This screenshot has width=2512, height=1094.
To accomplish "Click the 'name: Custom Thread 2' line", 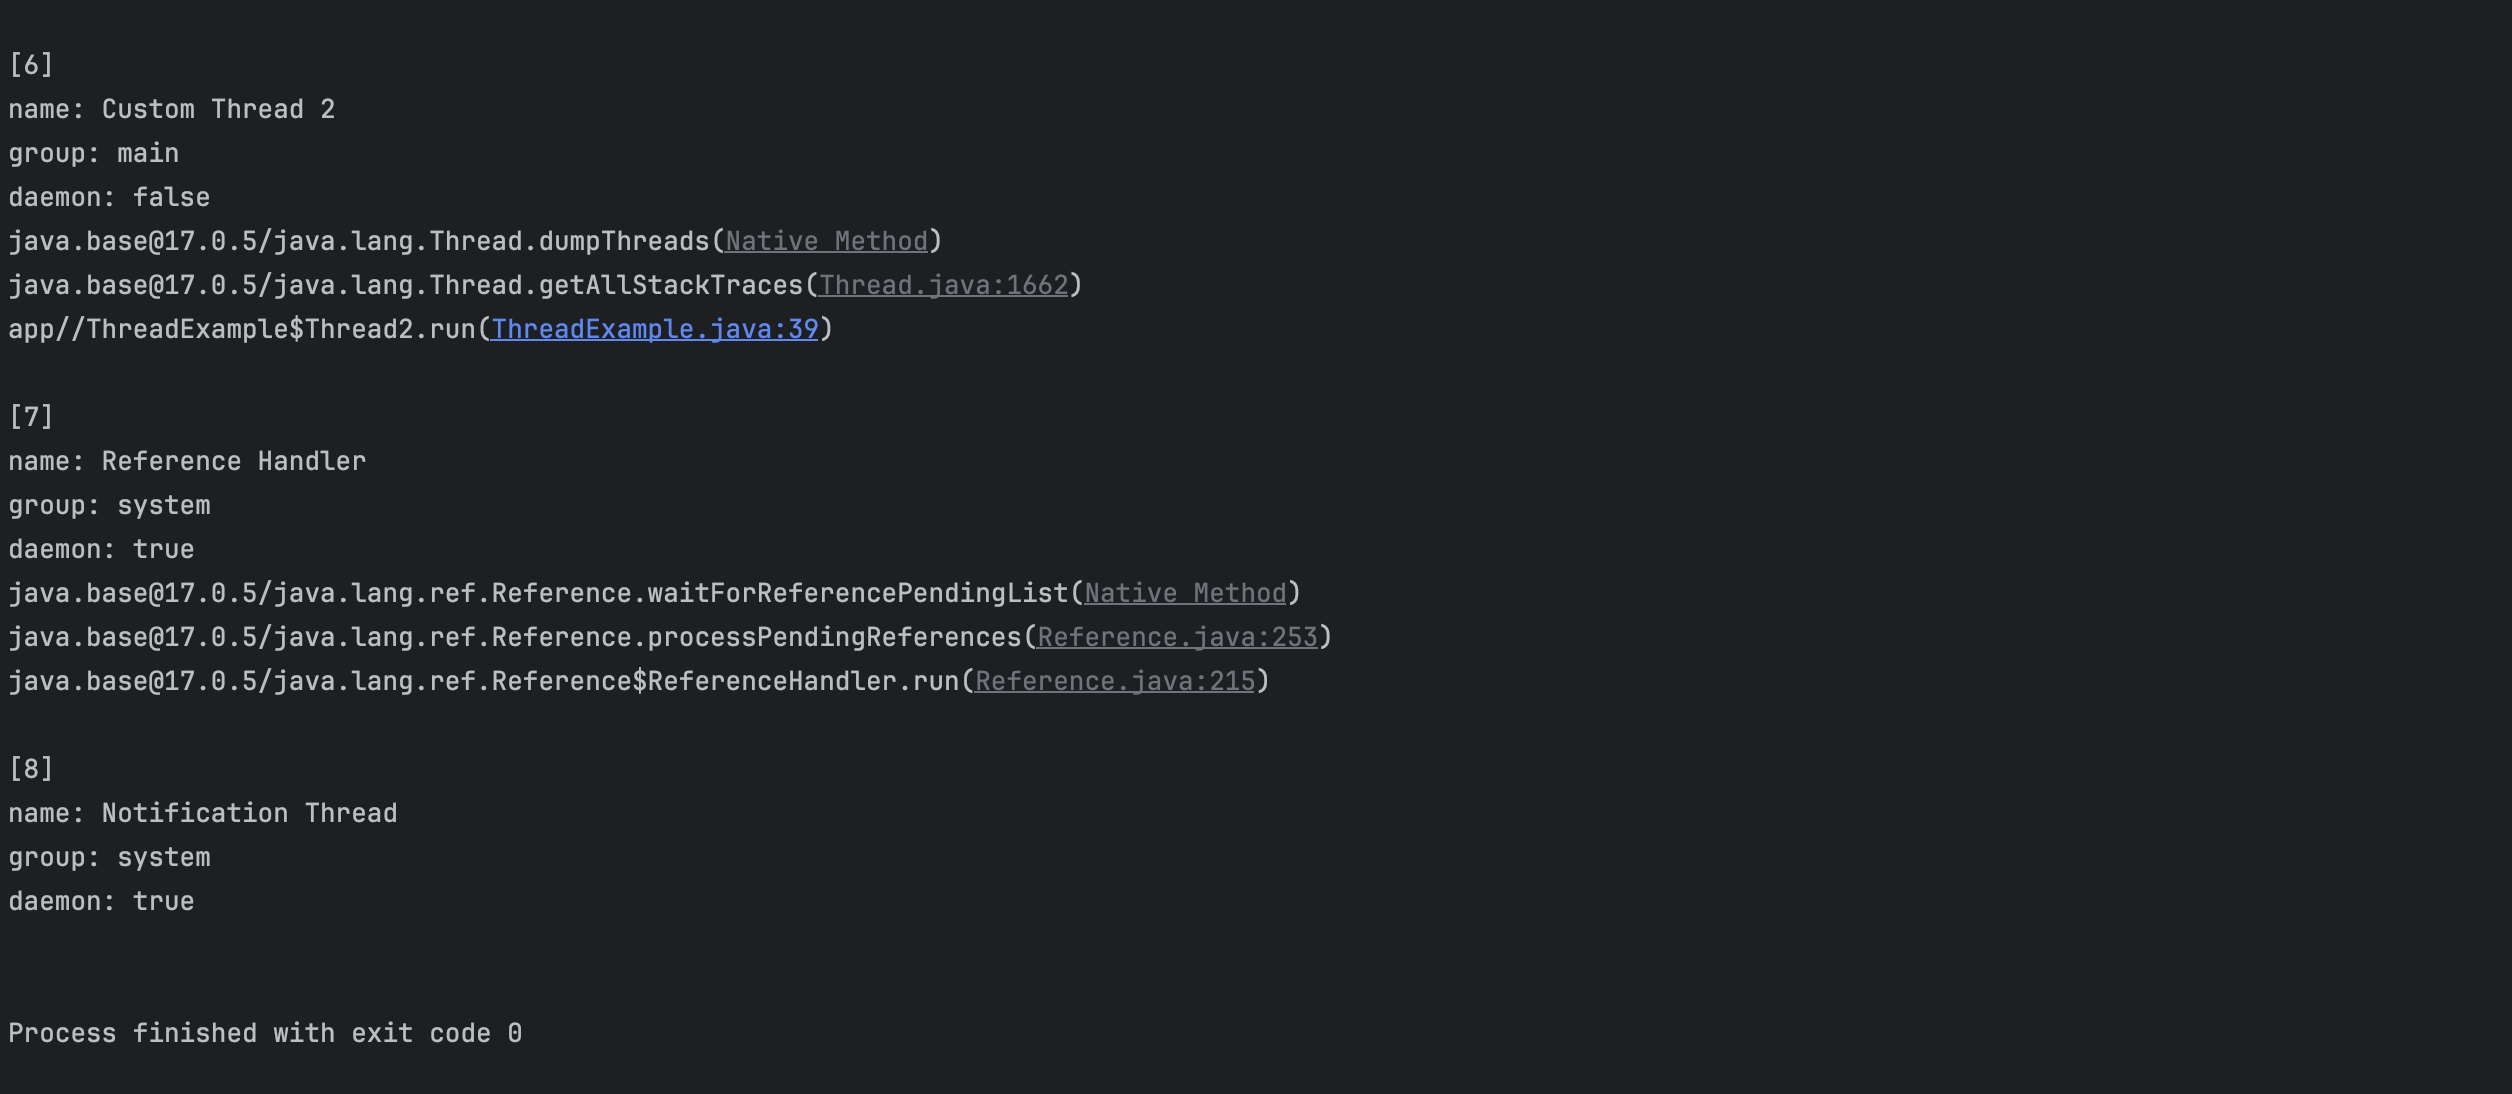I will pos(172,109).
